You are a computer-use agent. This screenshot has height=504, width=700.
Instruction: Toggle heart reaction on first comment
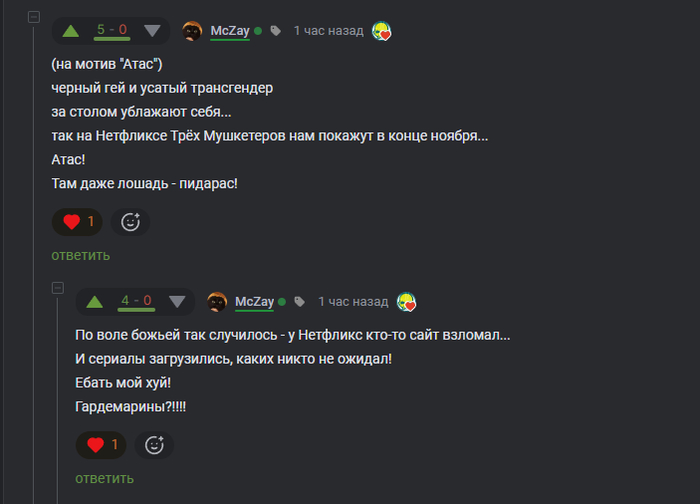77,222
